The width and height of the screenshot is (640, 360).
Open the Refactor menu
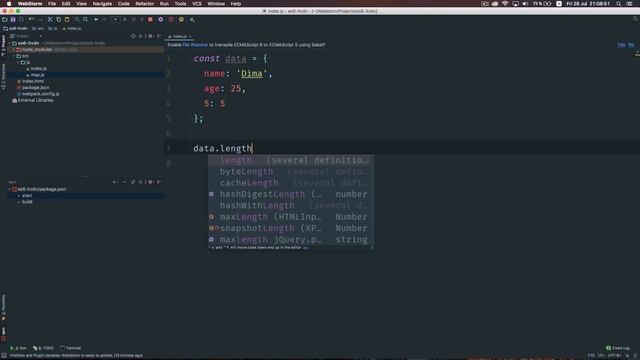pyautogui.click(x=144, y=4)
